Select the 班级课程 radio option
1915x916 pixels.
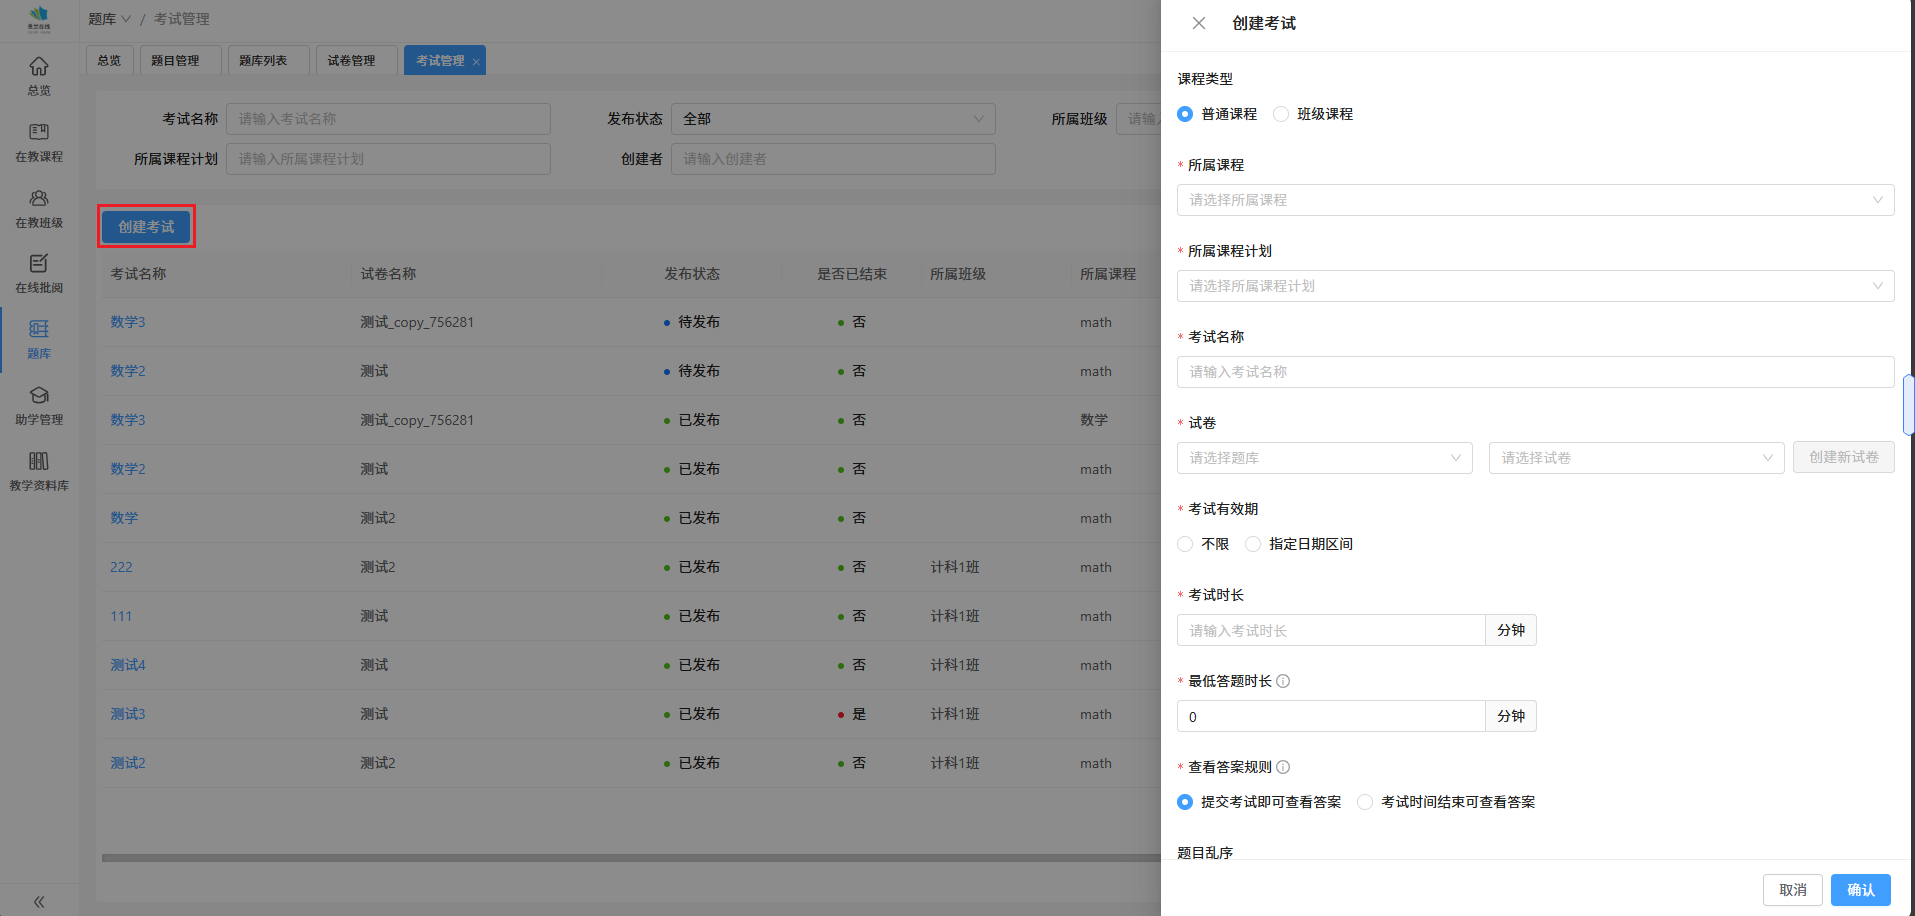(x=1281, y=114)
